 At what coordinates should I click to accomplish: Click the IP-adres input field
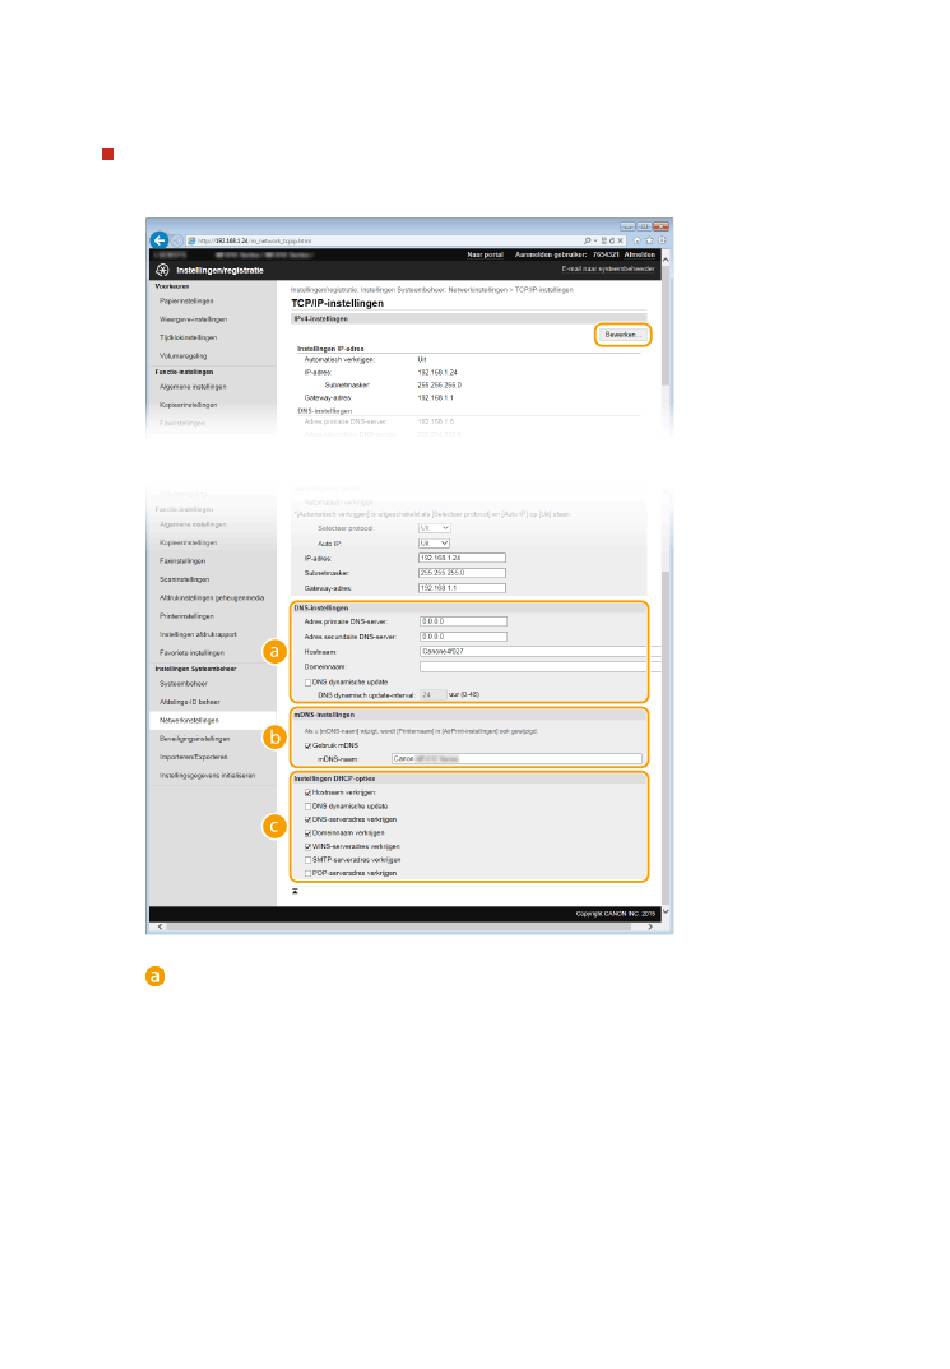462,558
